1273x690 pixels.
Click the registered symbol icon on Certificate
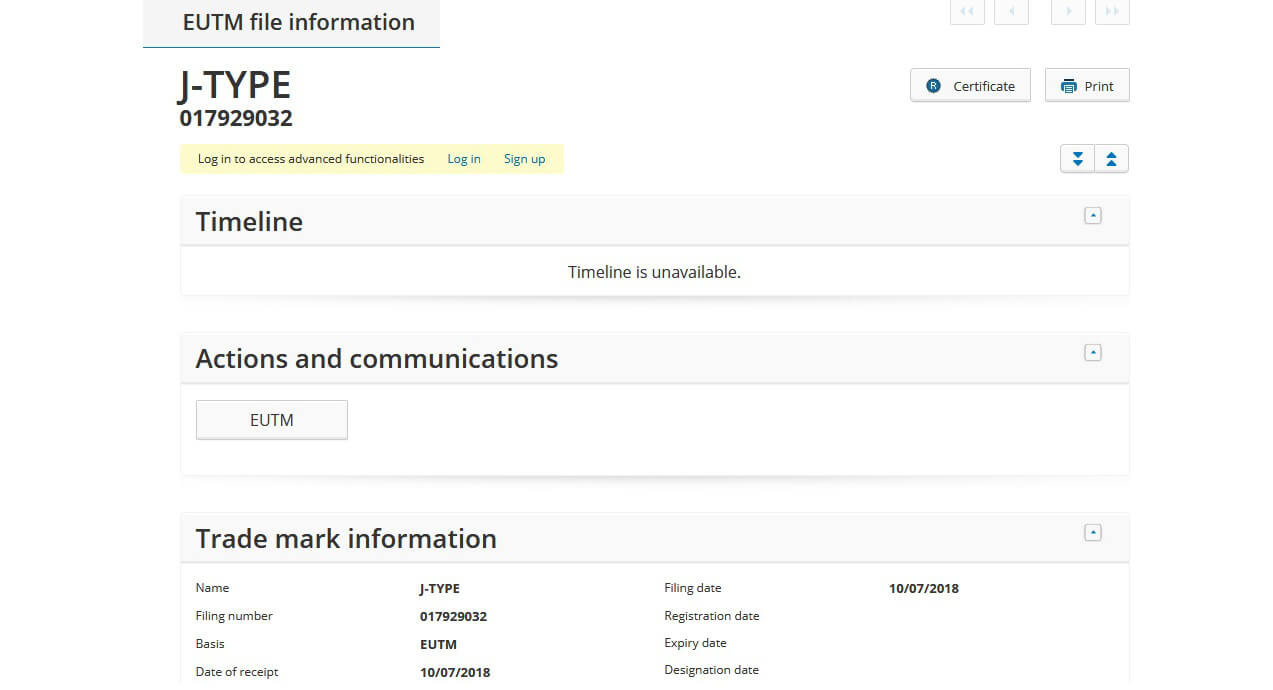pyautogui.click(x=934, y=86)
